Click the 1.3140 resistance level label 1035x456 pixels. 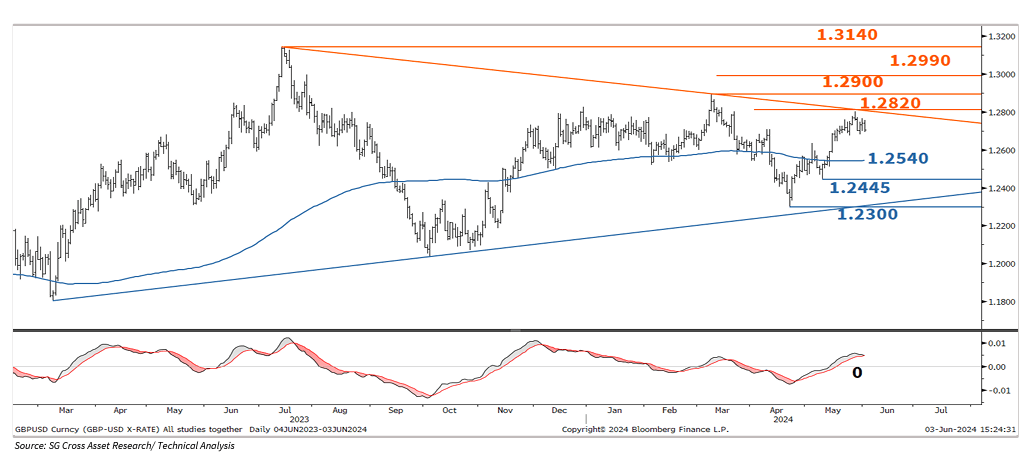(x=847, y=35)
